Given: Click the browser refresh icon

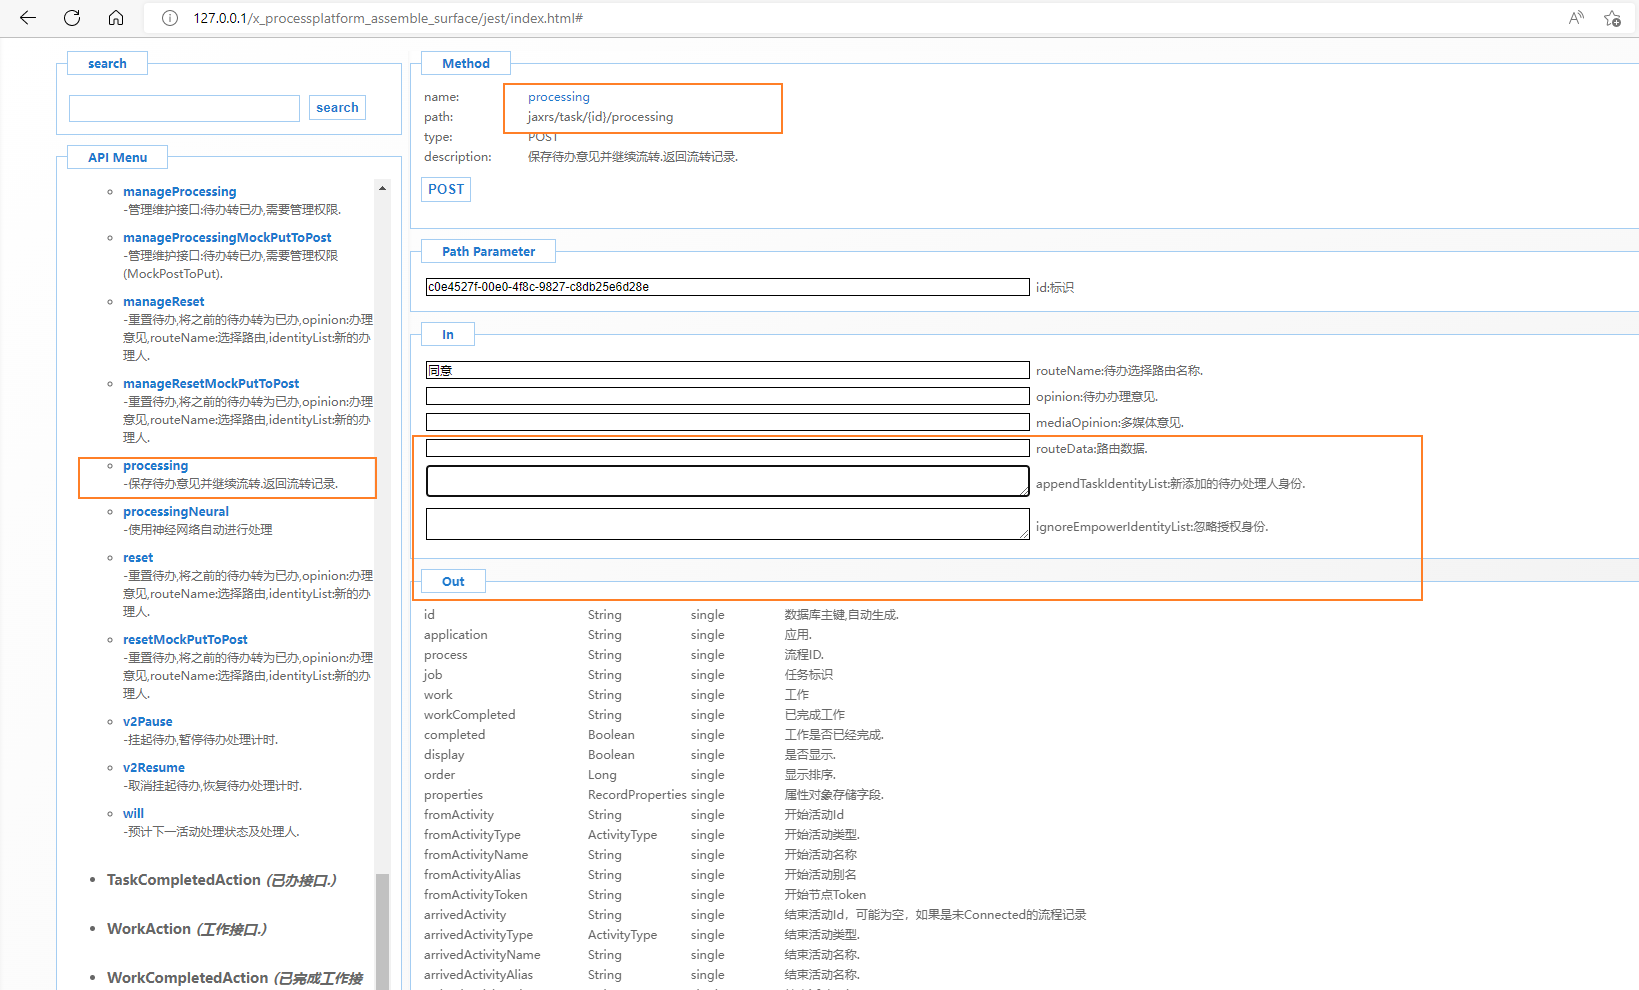Looking at the screenshot, I should [x=72, y=18].
